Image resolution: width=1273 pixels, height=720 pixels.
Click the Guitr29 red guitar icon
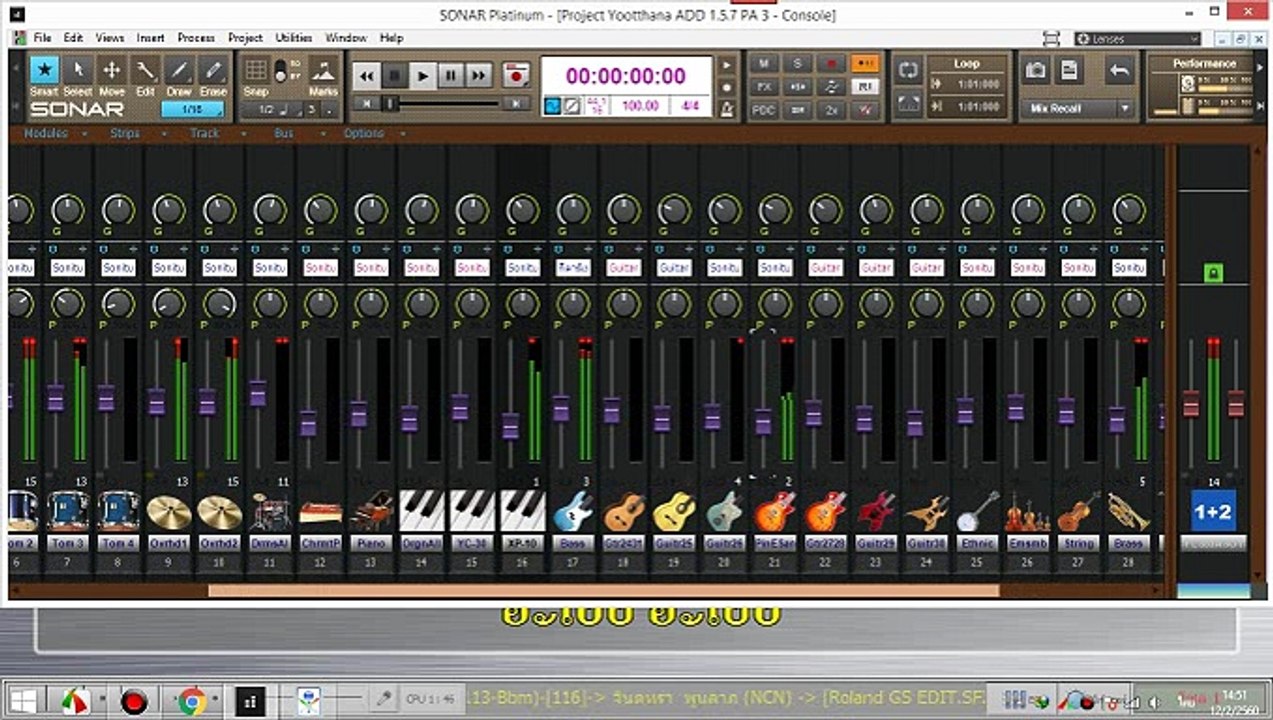[876, 511]
